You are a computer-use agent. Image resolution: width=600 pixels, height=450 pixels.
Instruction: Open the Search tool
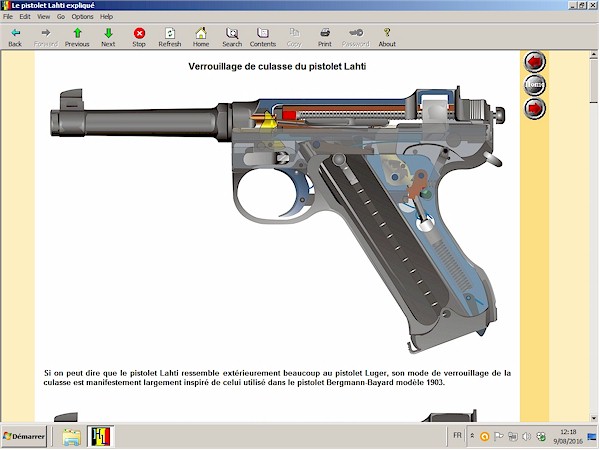tap(232, 37)
